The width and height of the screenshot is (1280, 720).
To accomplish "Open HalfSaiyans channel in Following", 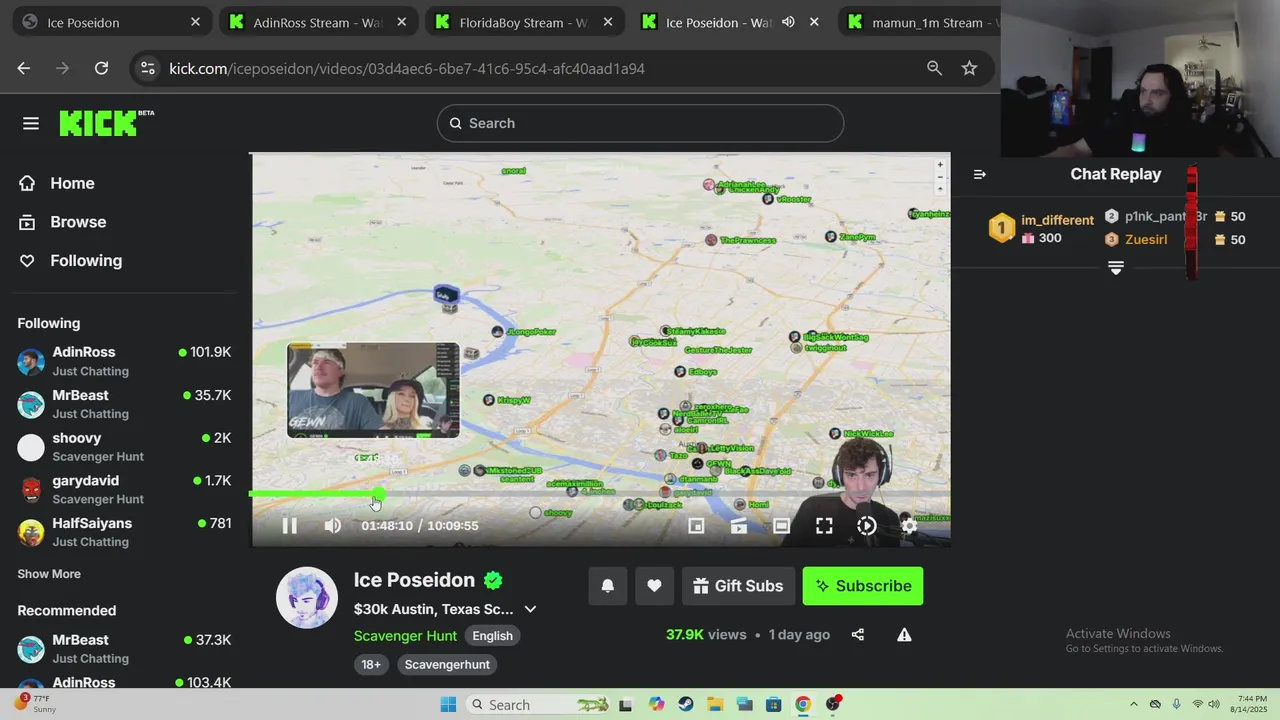I will click(x=125, y=531).
